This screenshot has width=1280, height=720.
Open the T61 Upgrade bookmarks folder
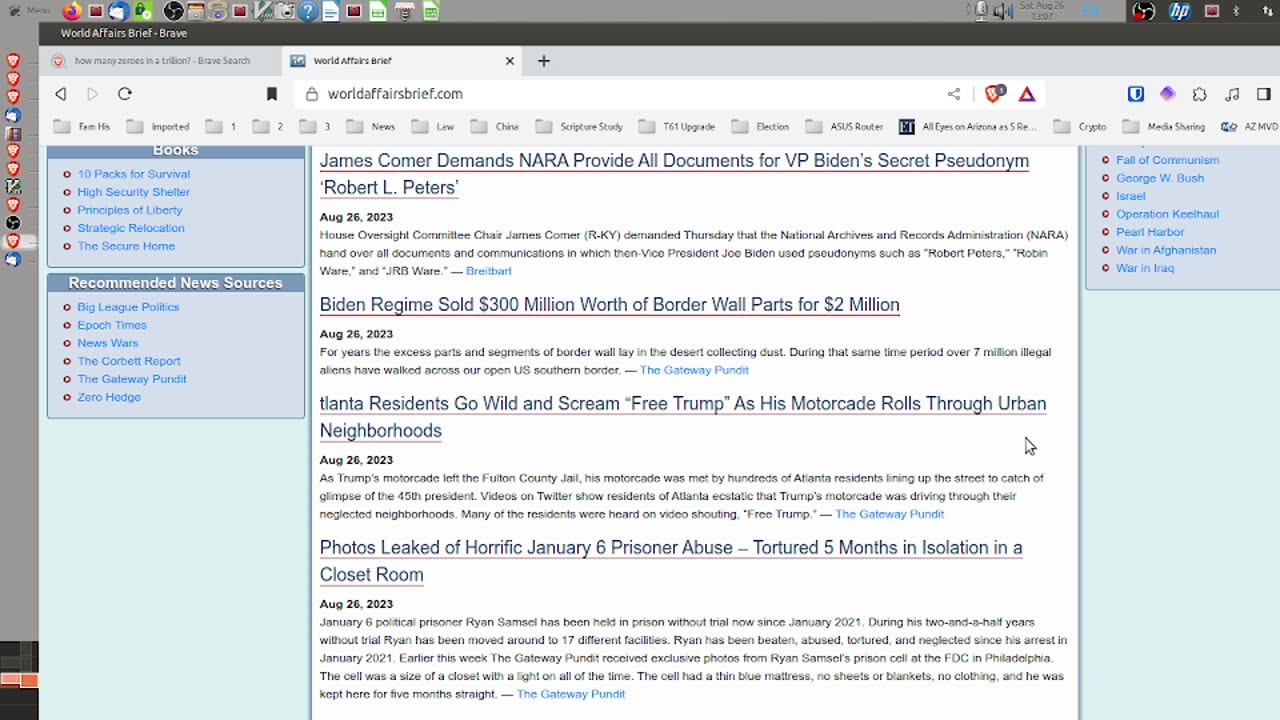point(677,127)
